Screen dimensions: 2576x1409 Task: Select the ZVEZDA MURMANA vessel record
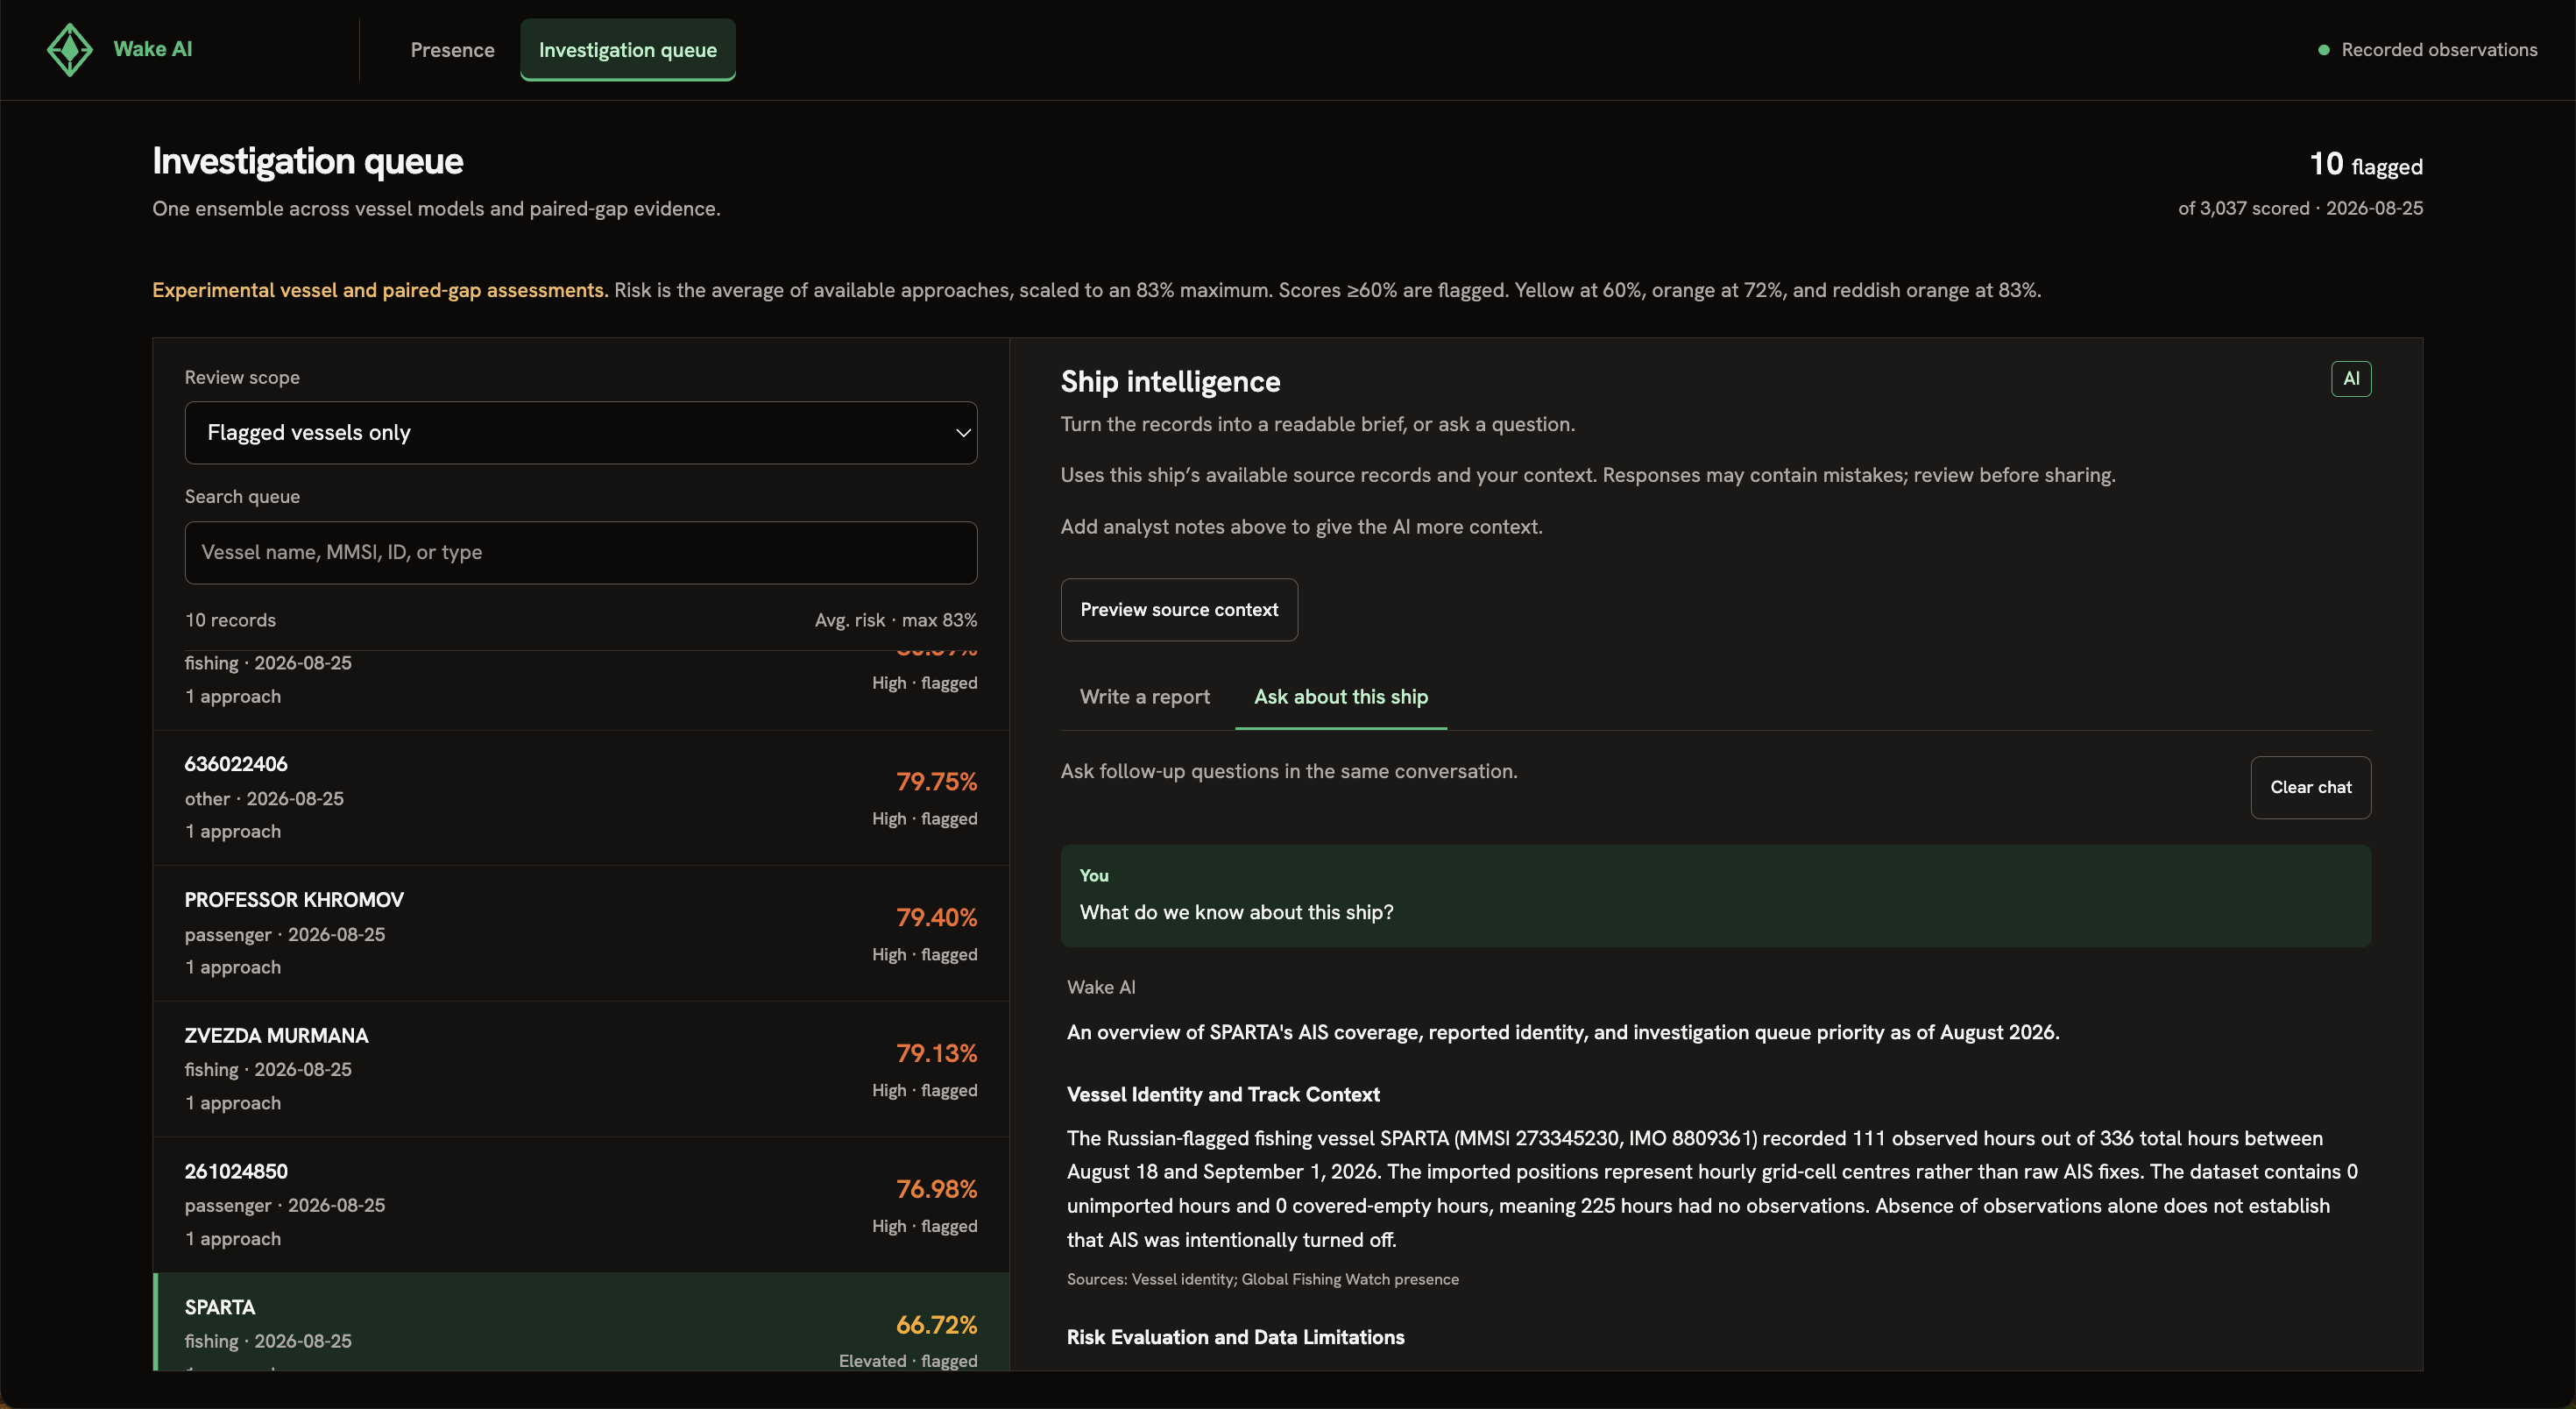pos(580,1069)
